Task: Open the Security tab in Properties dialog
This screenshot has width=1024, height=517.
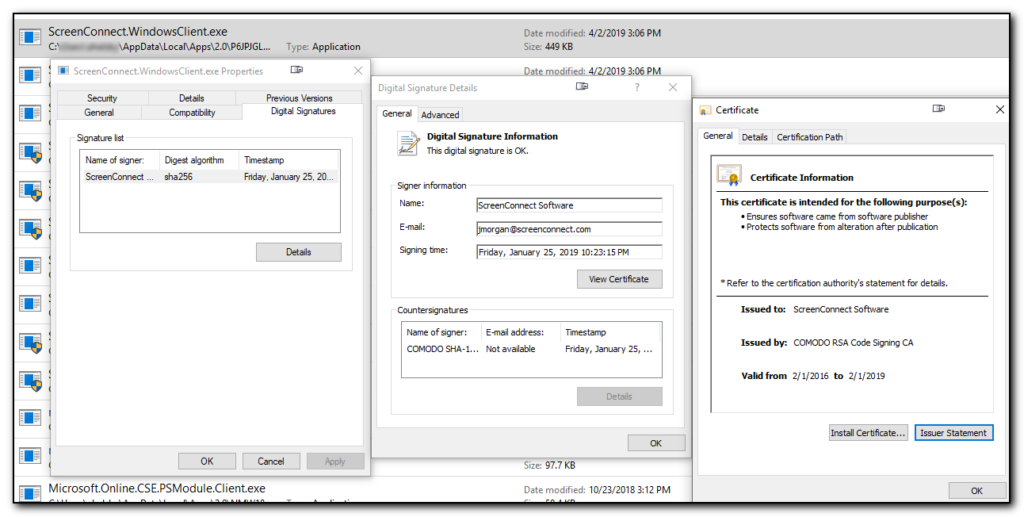Action: click(x=102, y=98)
